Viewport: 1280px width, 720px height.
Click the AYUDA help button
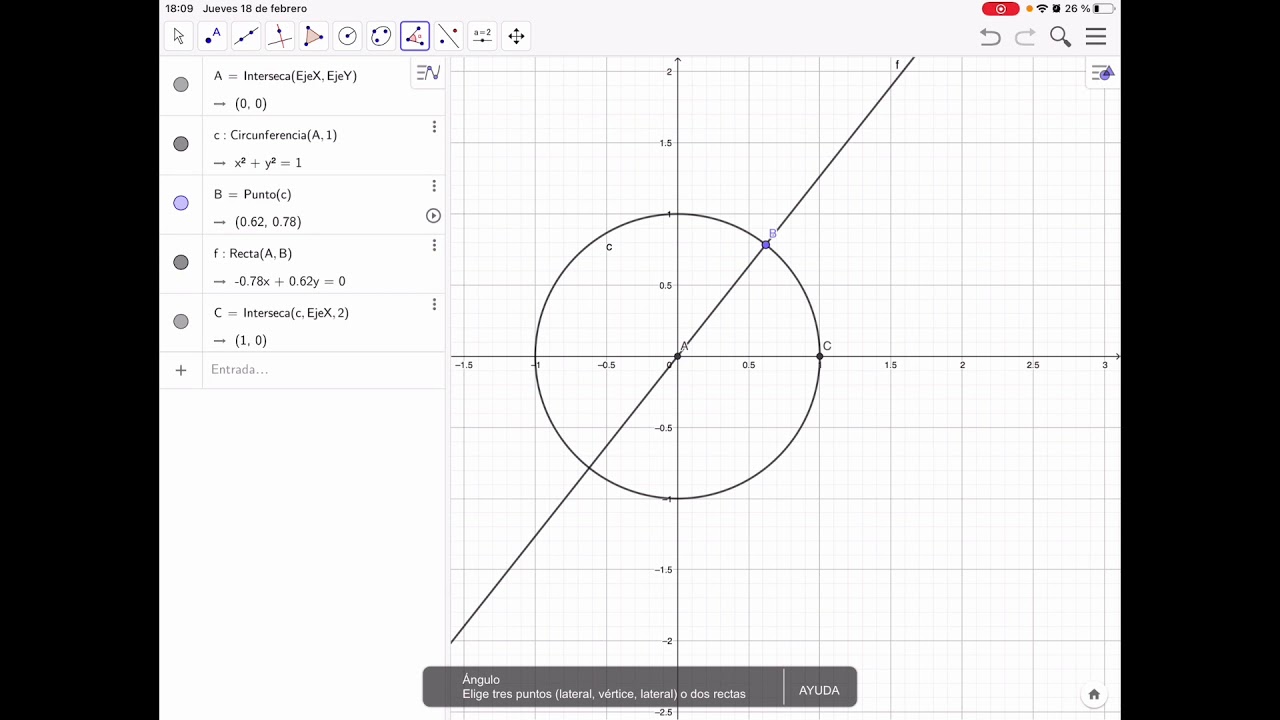pos(819,690)
